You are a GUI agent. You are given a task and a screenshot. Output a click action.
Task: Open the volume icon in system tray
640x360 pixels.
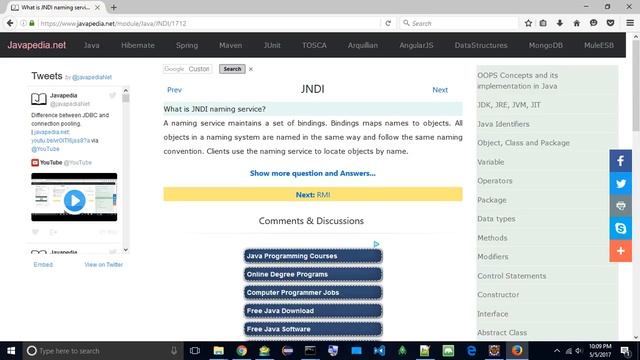tap(578, 351)
